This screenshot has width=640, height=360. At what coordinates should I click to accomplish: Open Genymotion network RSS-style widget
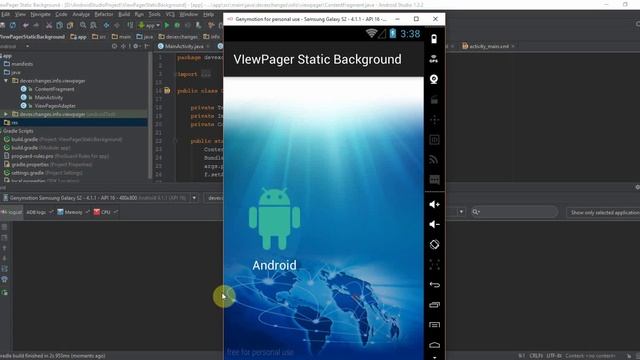click(434, 160)
